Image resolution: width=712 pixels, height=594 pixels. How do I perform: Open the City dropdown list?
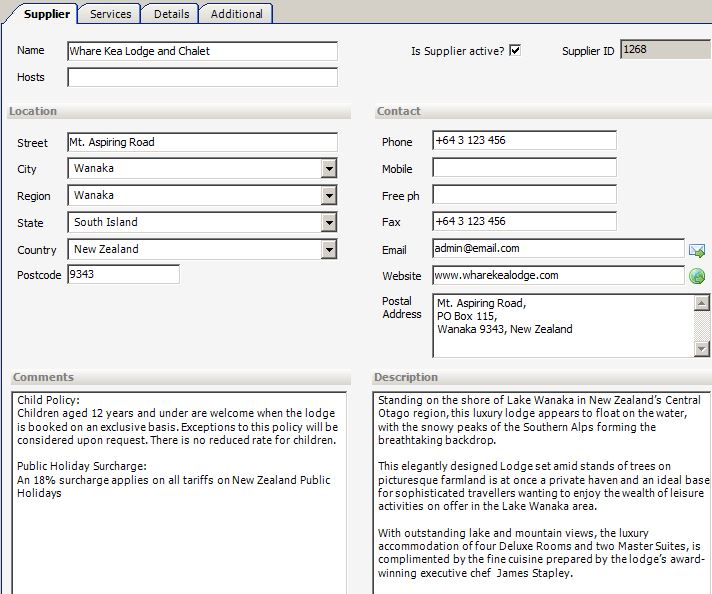point(329,169)
